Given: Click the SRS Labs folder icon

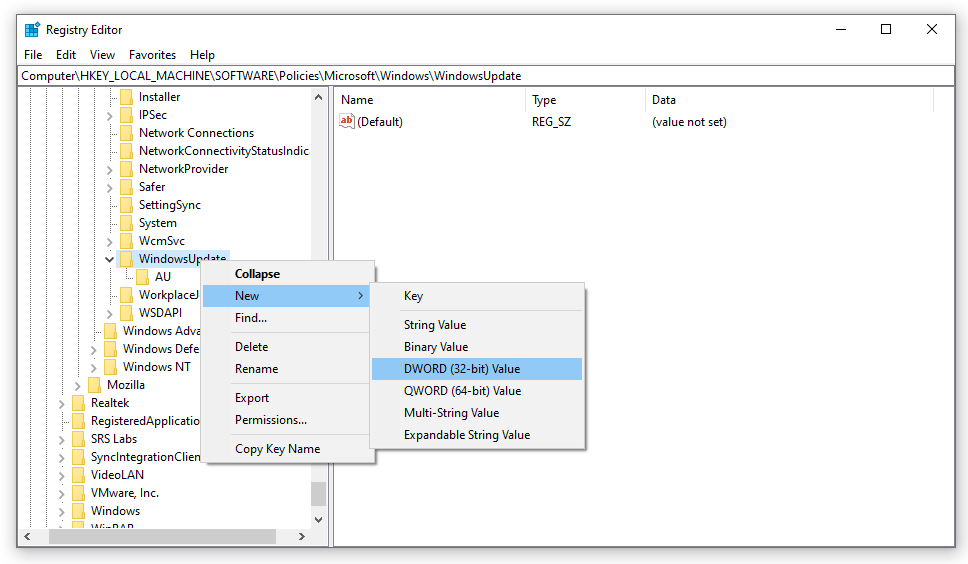Looking at the screenshot, I should tap(78, 439).
